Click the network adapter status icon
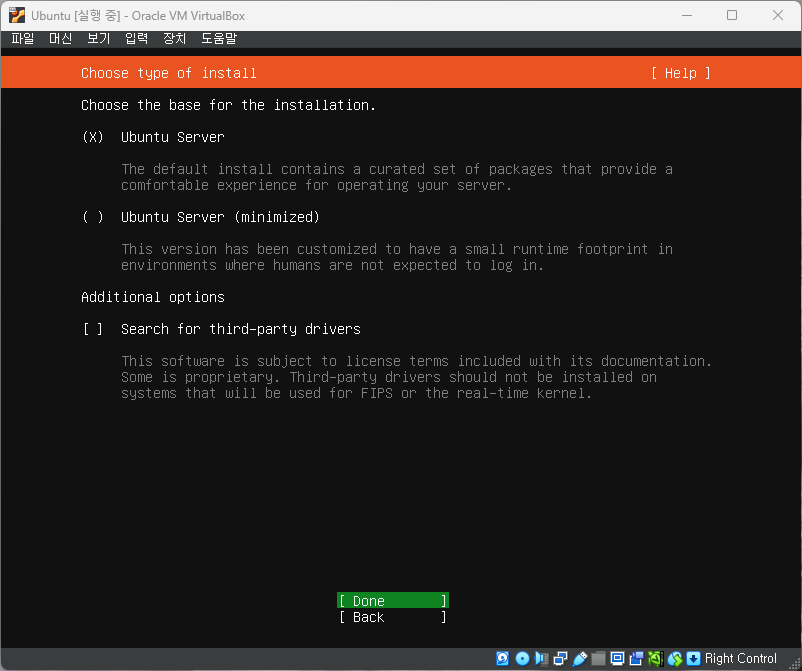Image resolution: width=802 pixels, height=671 pixels. pos(561,658)
